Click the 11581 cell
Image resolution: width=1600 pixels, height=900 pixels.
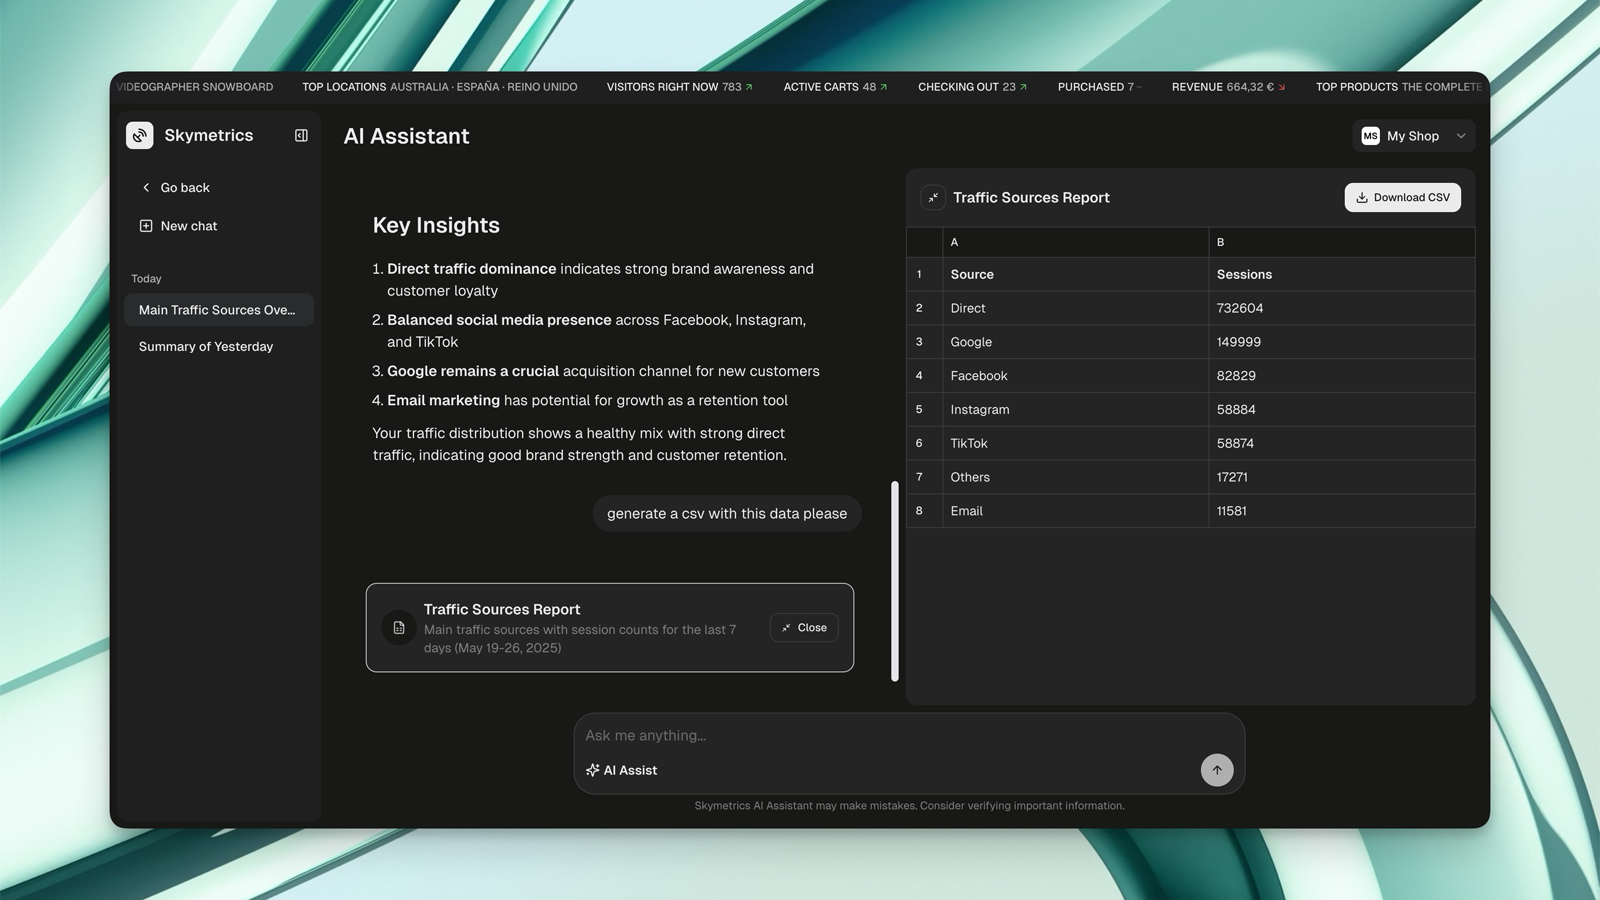pos(1342,511)
